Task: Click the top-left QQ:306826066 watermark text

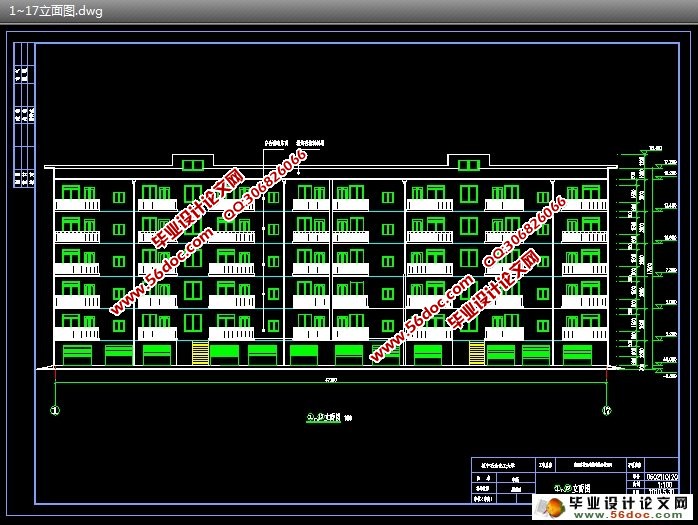Action: click(x=264, y=184)
